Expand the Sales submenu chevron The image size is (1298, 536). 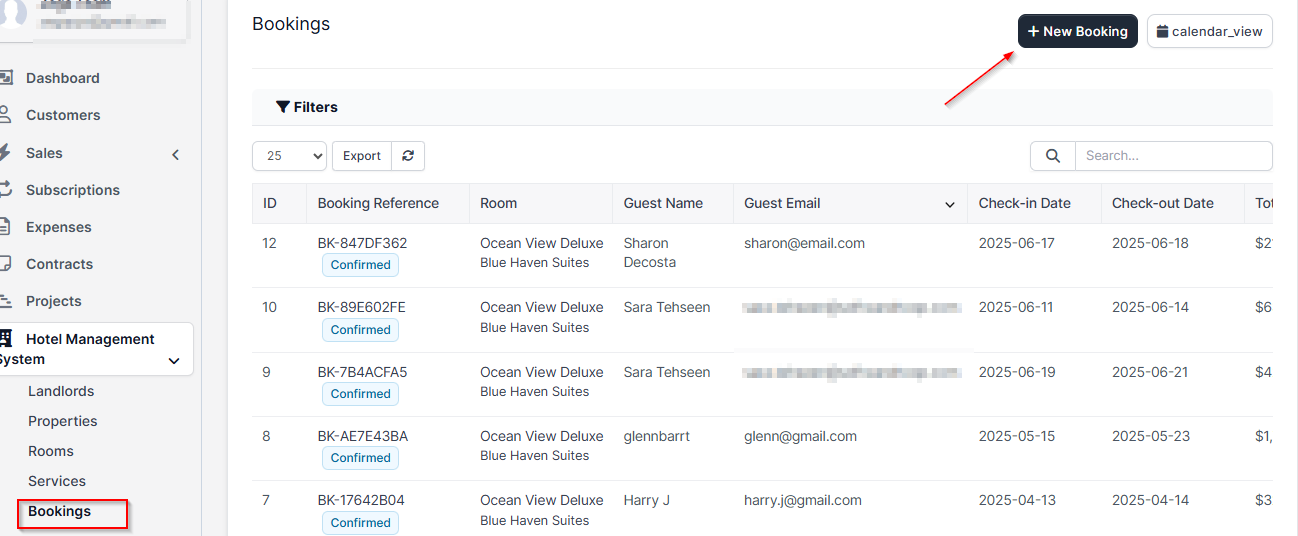(176, 154)
